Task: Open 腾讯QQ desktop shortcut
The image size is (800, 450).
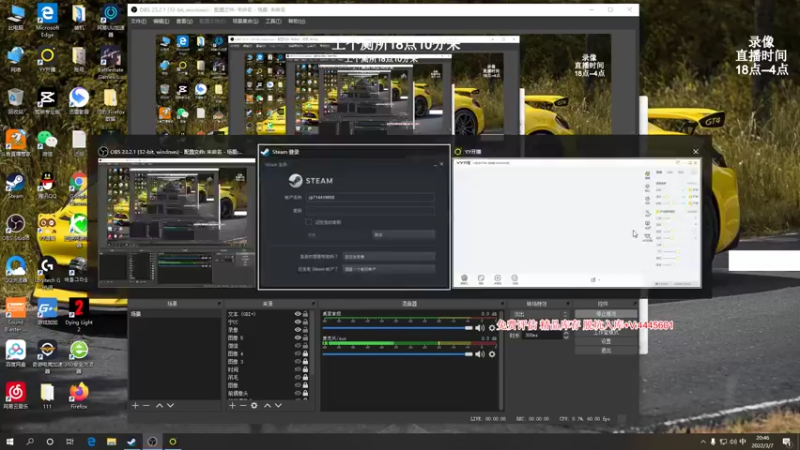Action: (47, 186)
